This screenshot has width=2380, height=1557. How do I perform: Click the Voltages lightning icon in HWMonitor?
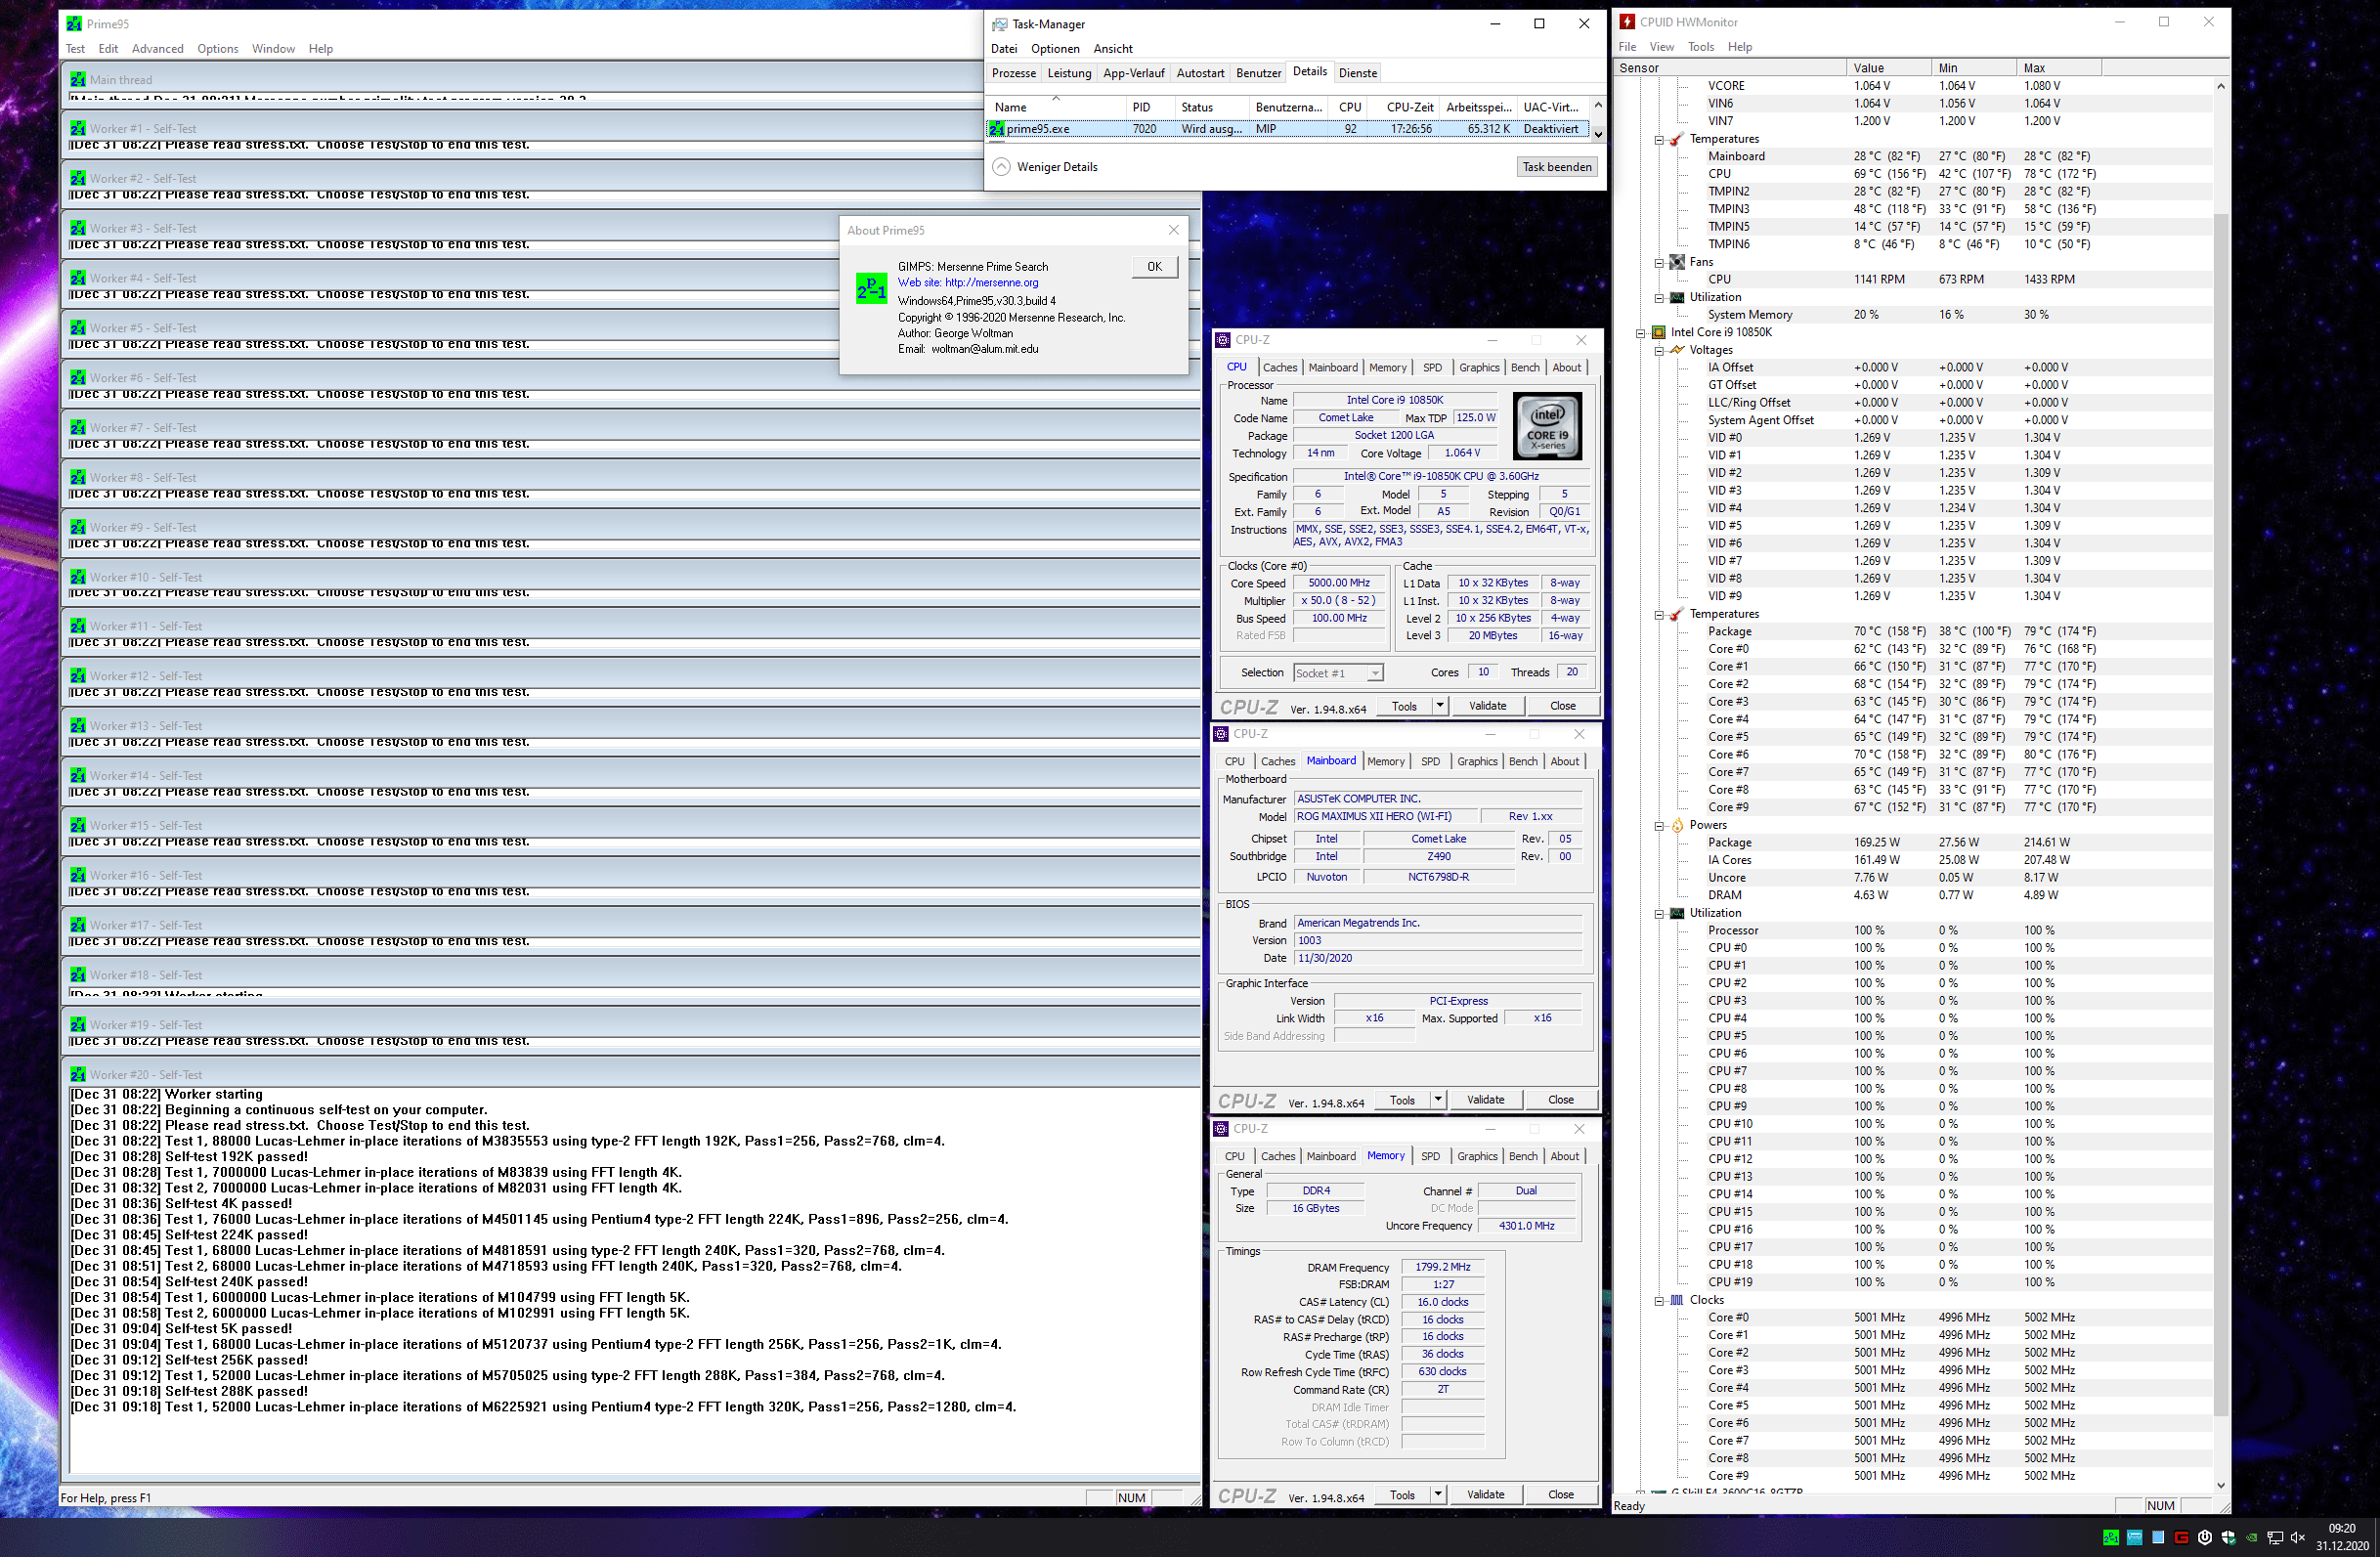(x=1677, y=350)
